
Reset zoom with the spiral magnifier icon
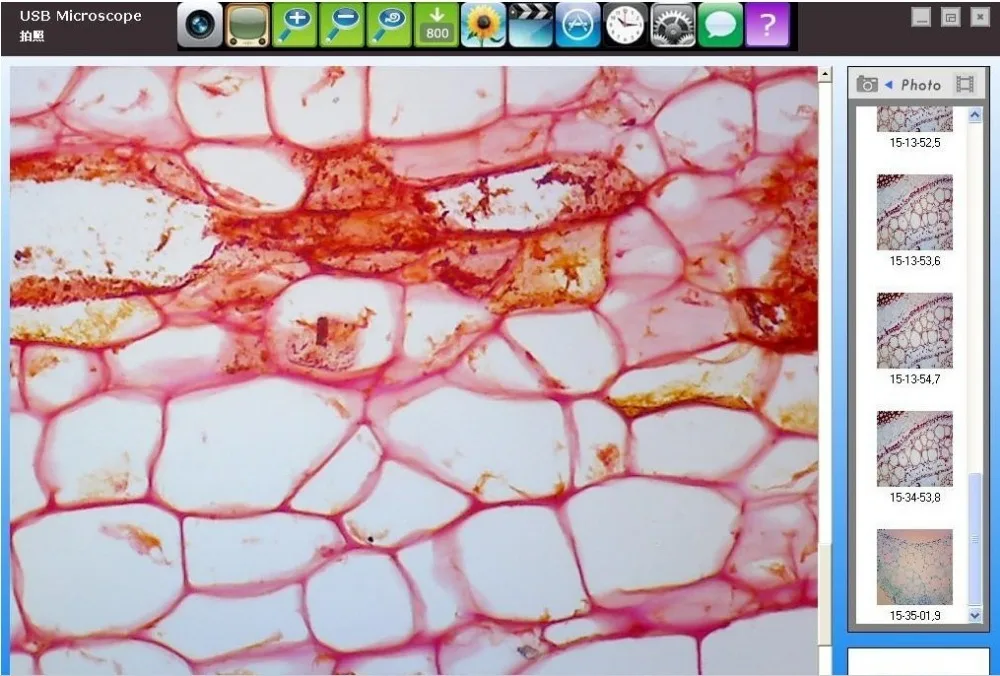click(389, 26)
